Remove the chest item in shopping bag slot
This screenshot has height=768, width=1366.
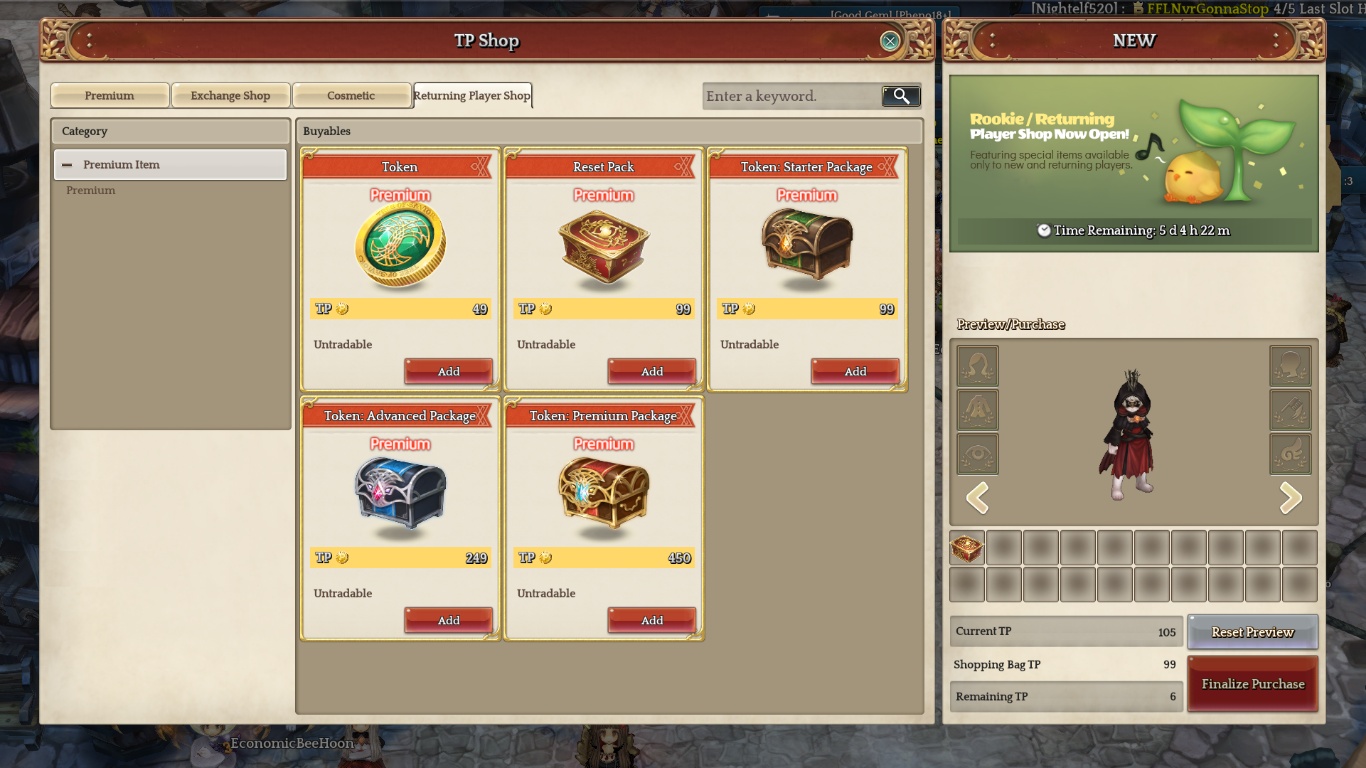click(967, 548)
